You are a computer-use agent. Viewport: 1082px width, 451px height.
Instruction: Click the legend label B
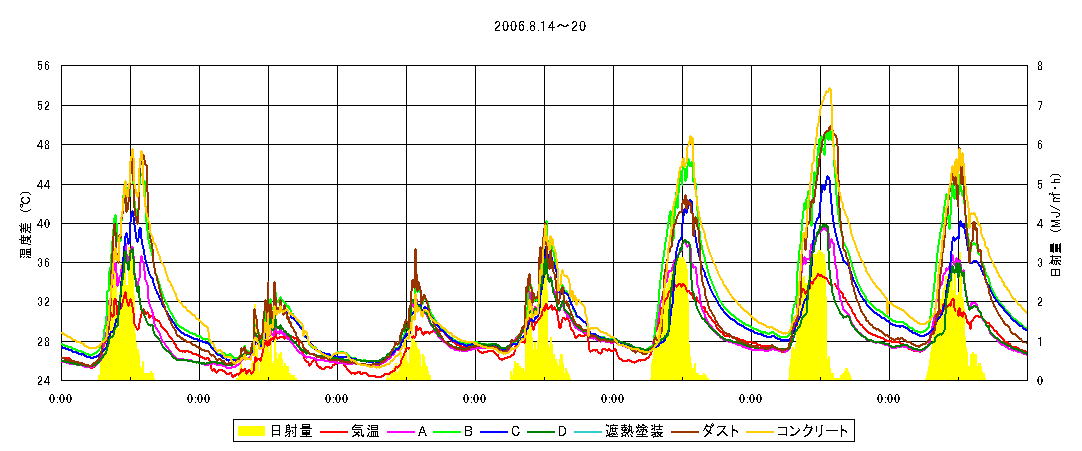click(468, 432)
